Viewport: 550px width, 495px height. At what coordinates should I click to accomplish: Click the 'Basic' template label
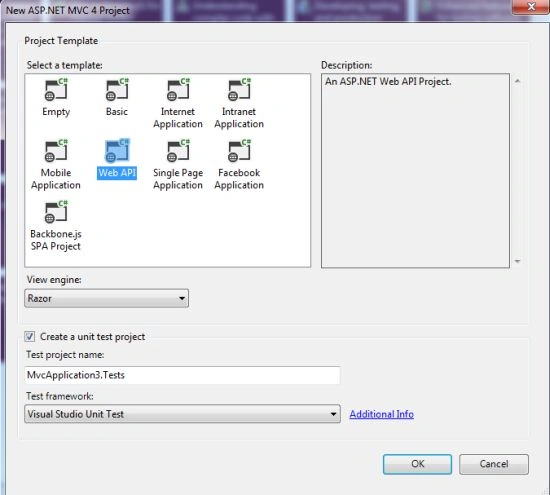point(117,112)
